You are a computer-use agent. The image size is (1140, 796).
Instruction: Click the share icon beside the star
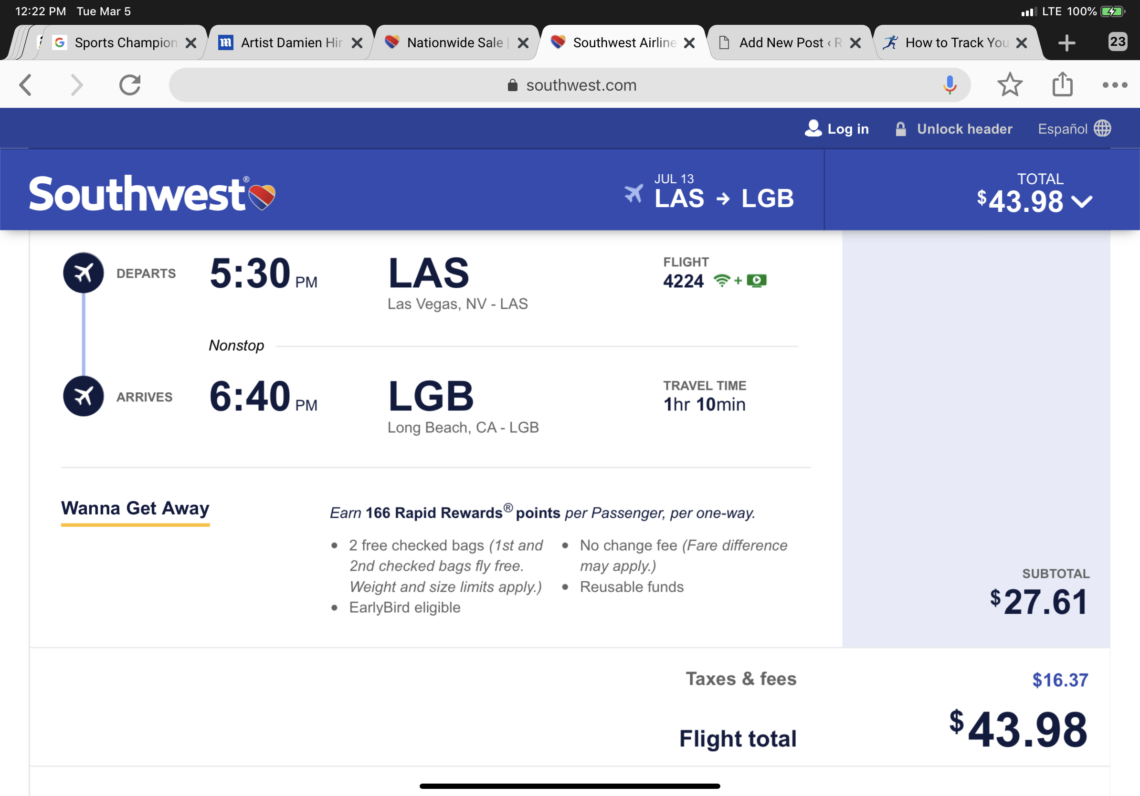click(1062, 85)
